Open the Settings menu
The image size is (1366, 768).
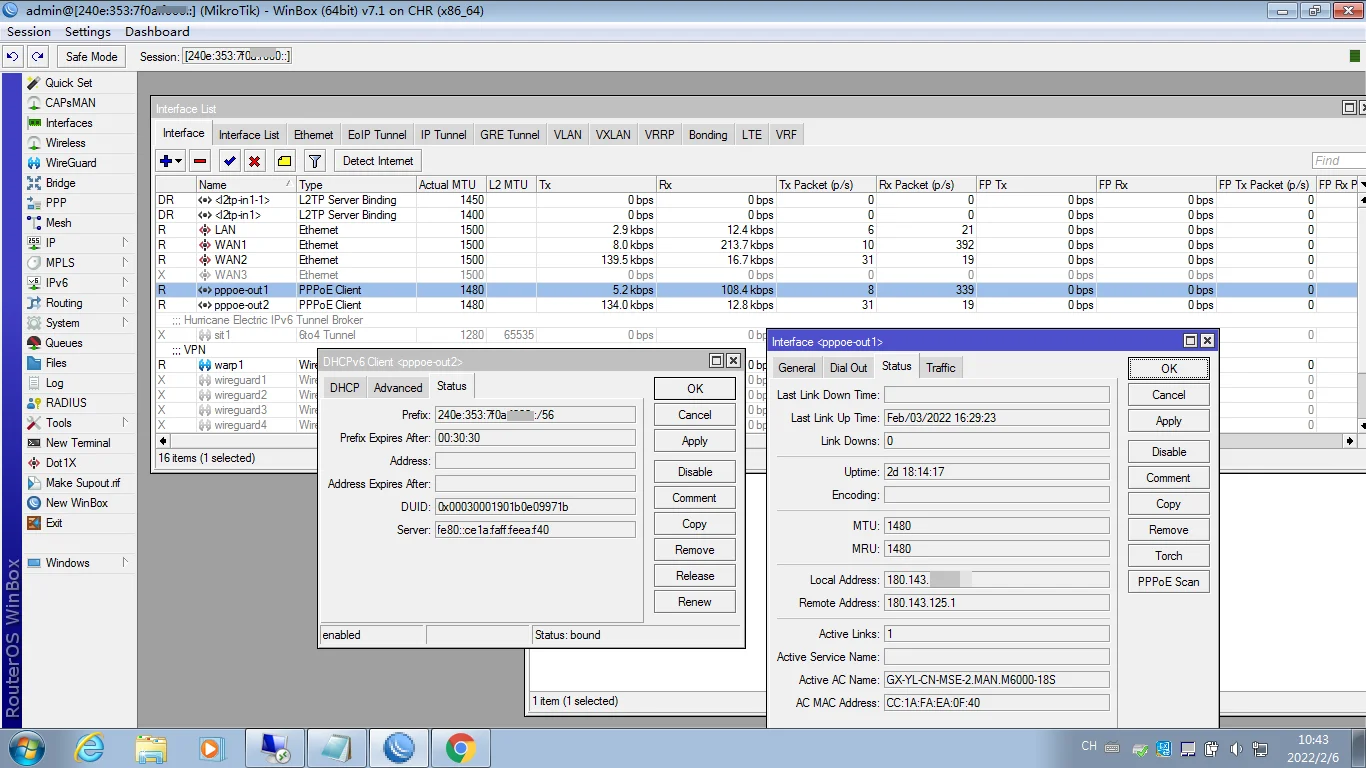88,32
